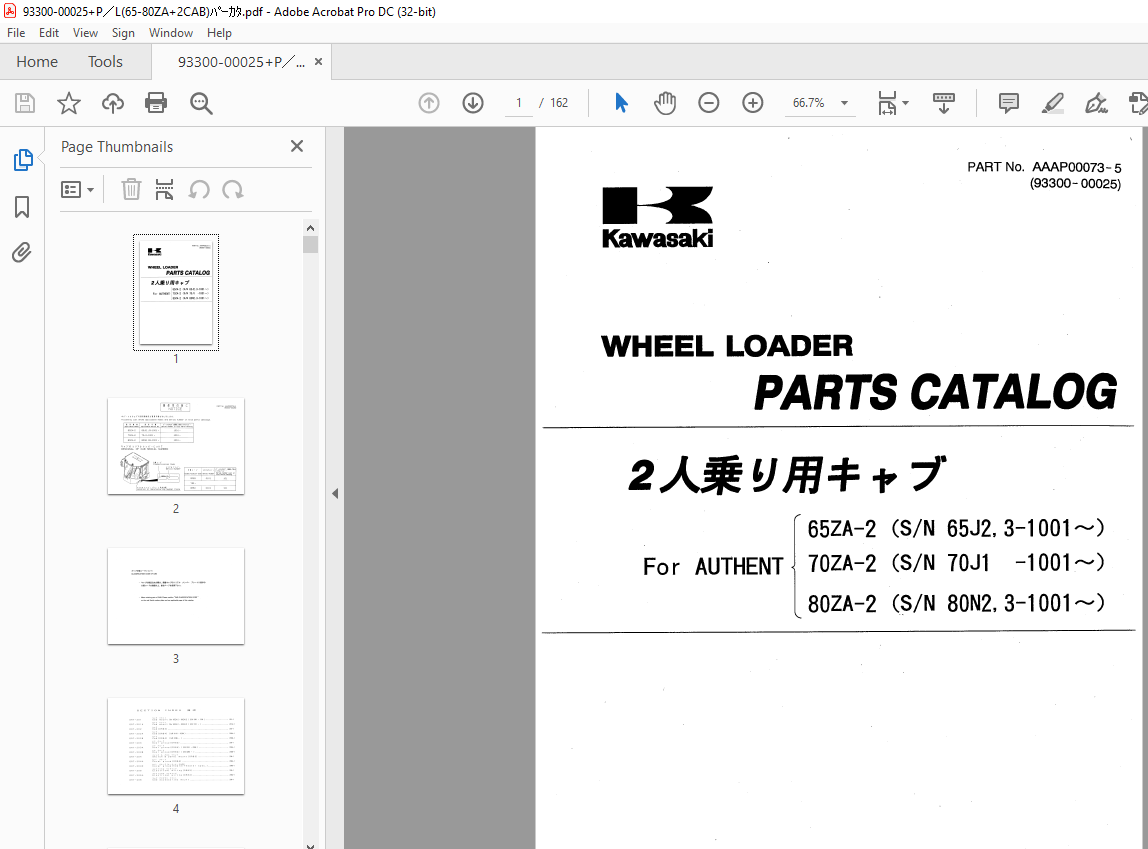Open the Sign menu
This screenshot has width=1148, height=849.
[x=123, y=33]
